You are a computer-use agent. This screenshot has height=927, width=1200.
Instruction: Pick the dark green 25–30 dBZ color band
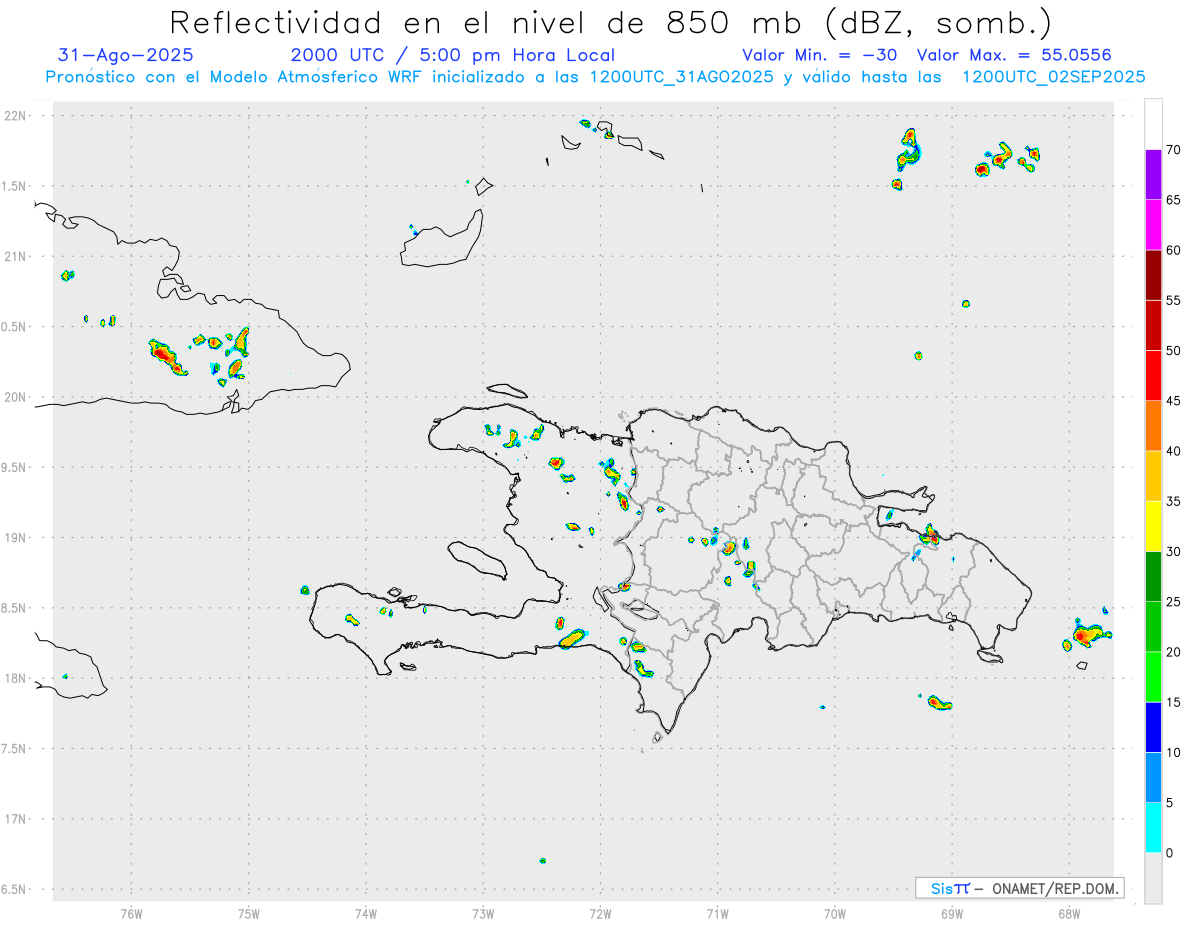pyautogui.click(x=1153, y=577)
